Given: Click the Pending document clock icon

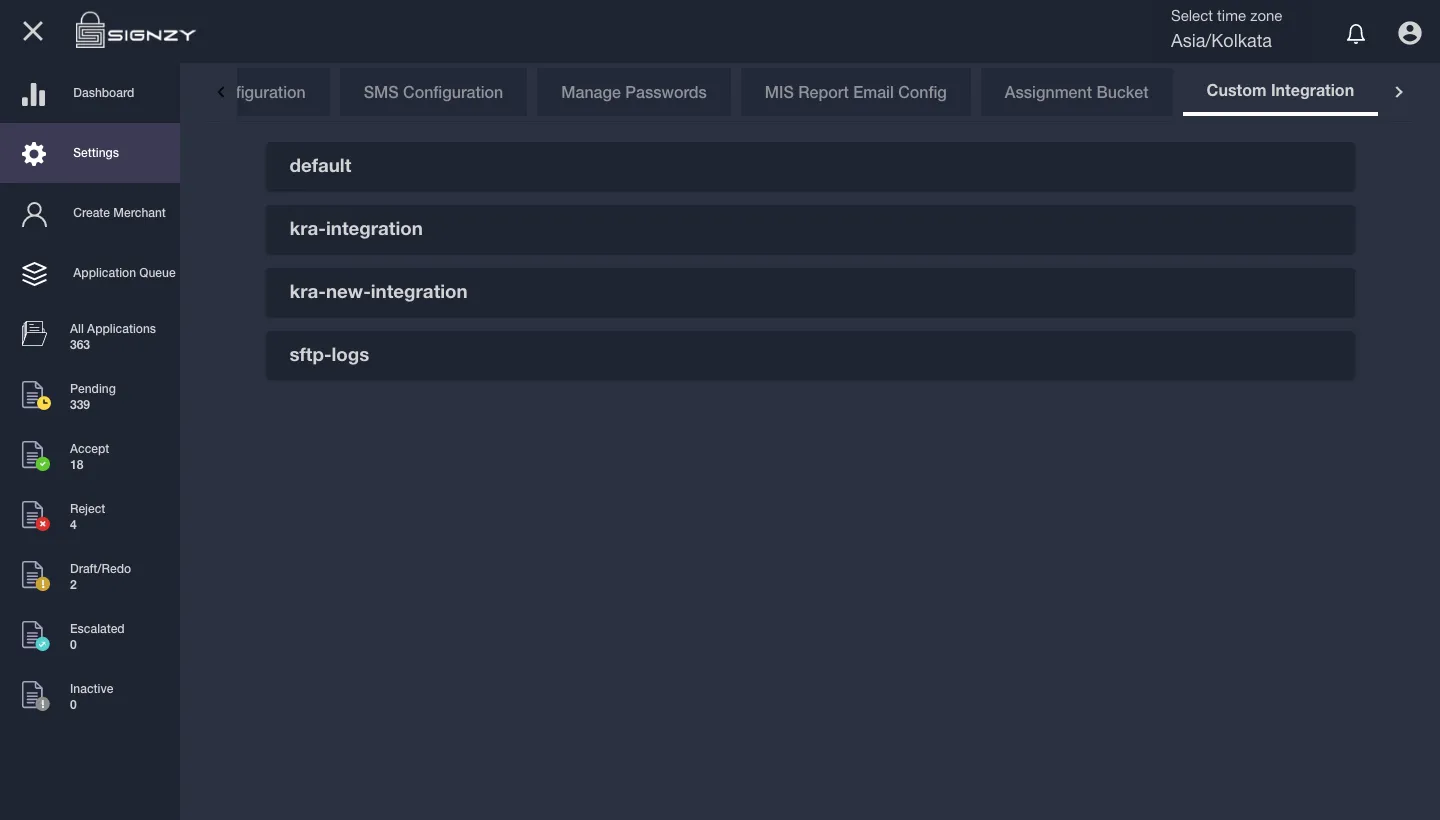Looking at the screenshot, I should coord(35,395).
